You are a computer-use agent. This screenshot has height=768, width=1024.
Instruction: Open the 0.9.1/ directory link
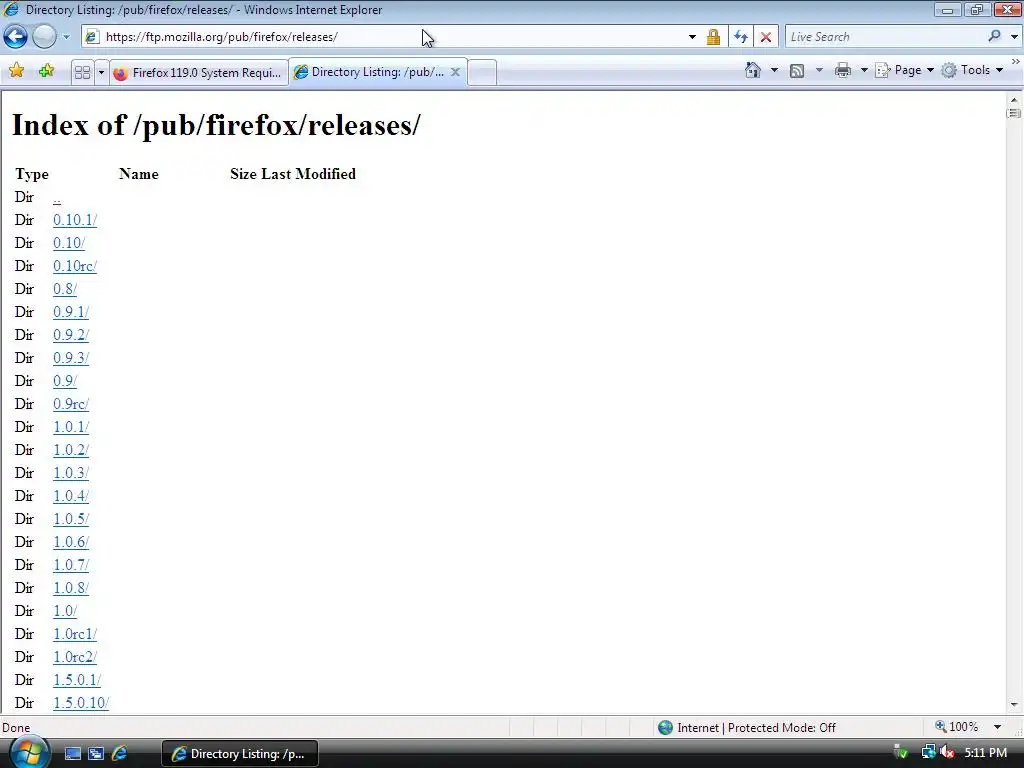(x=71, y=312)
